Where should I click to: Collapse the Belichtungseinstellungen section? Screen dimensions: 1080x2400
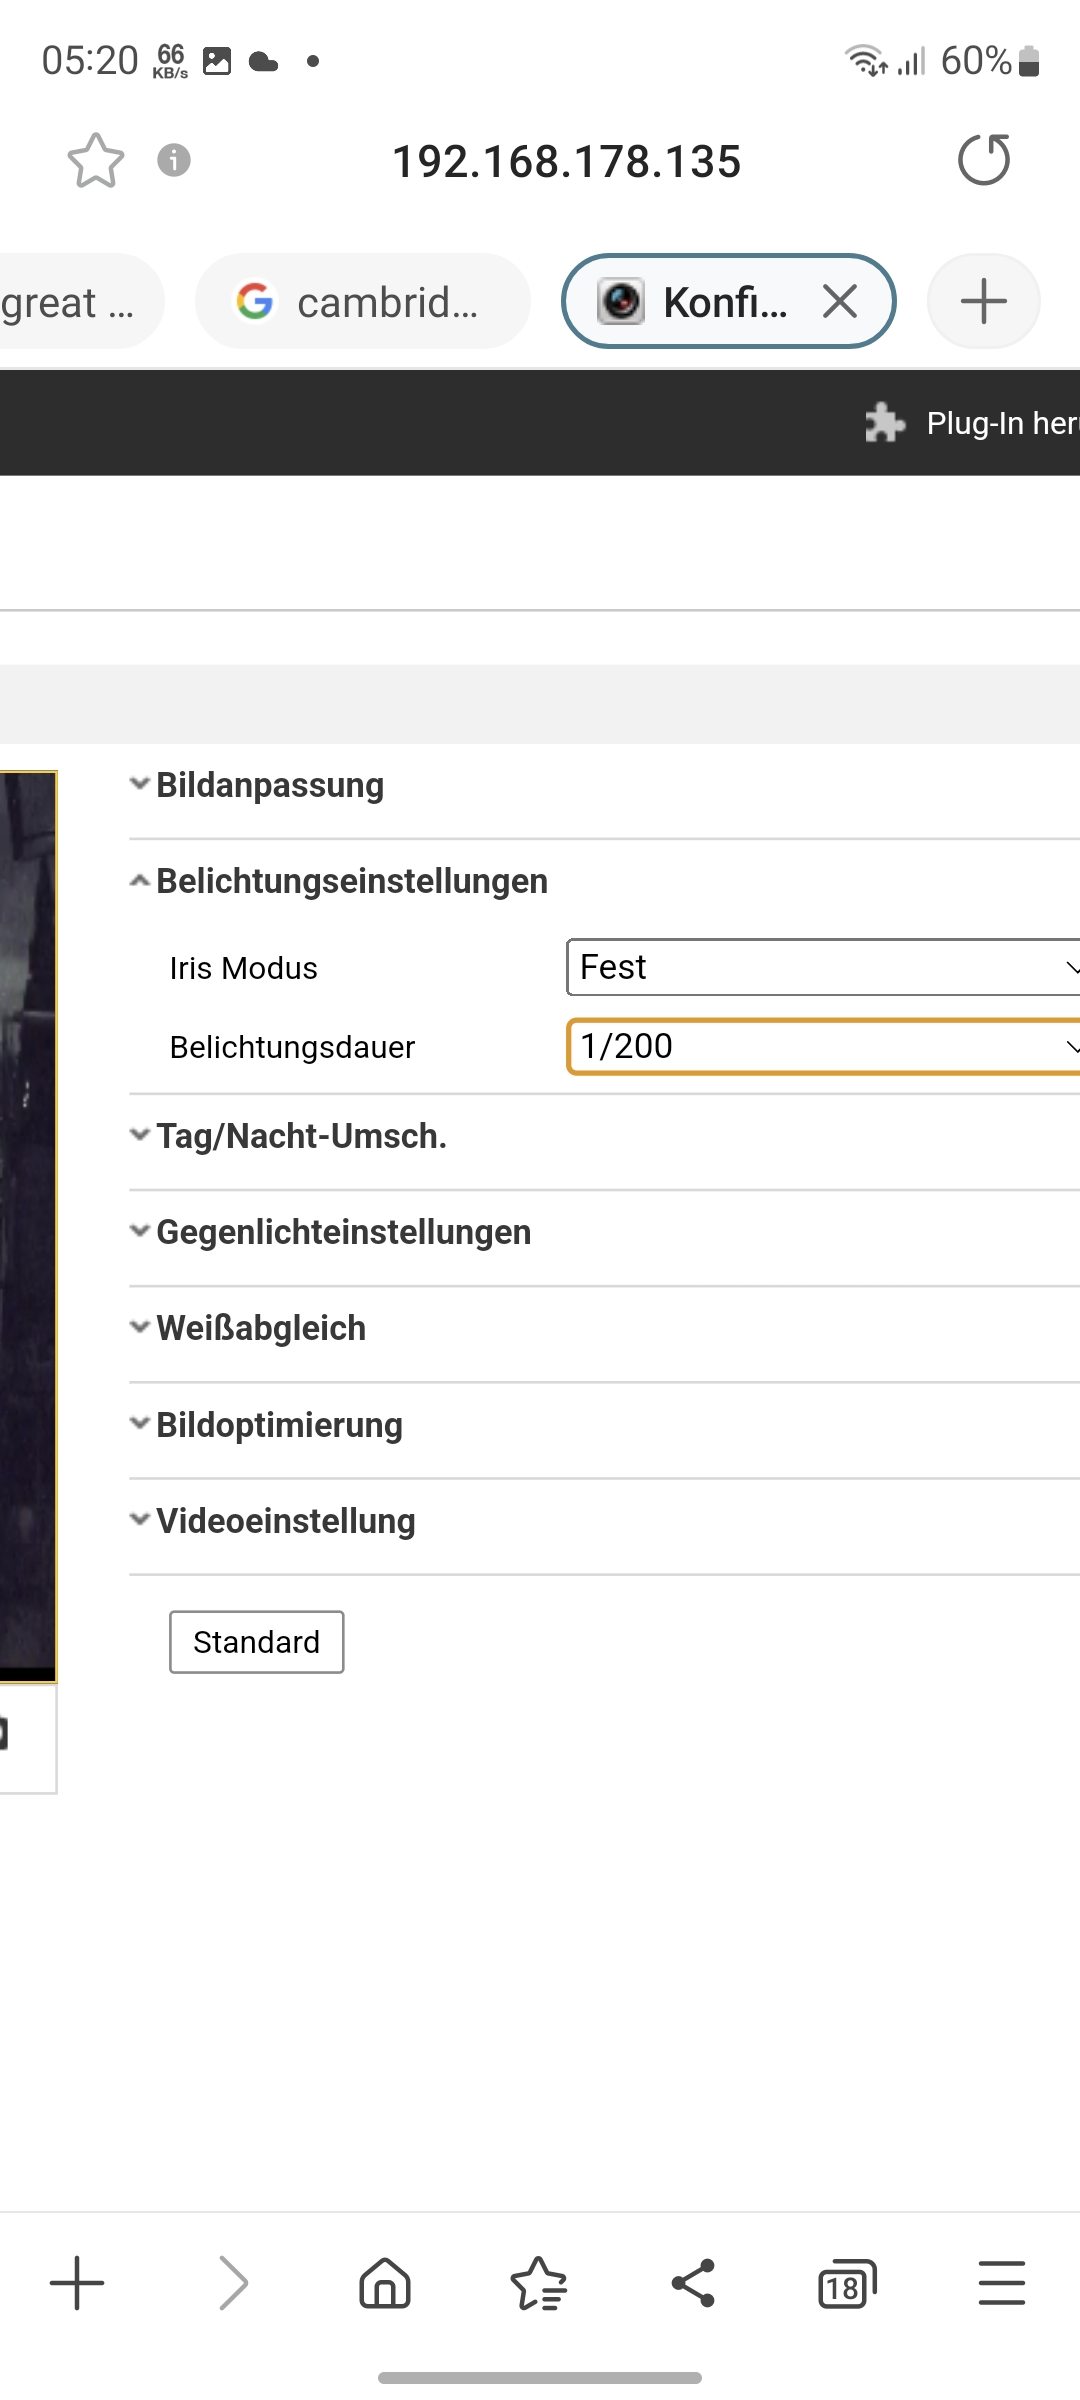click(351, 882)
